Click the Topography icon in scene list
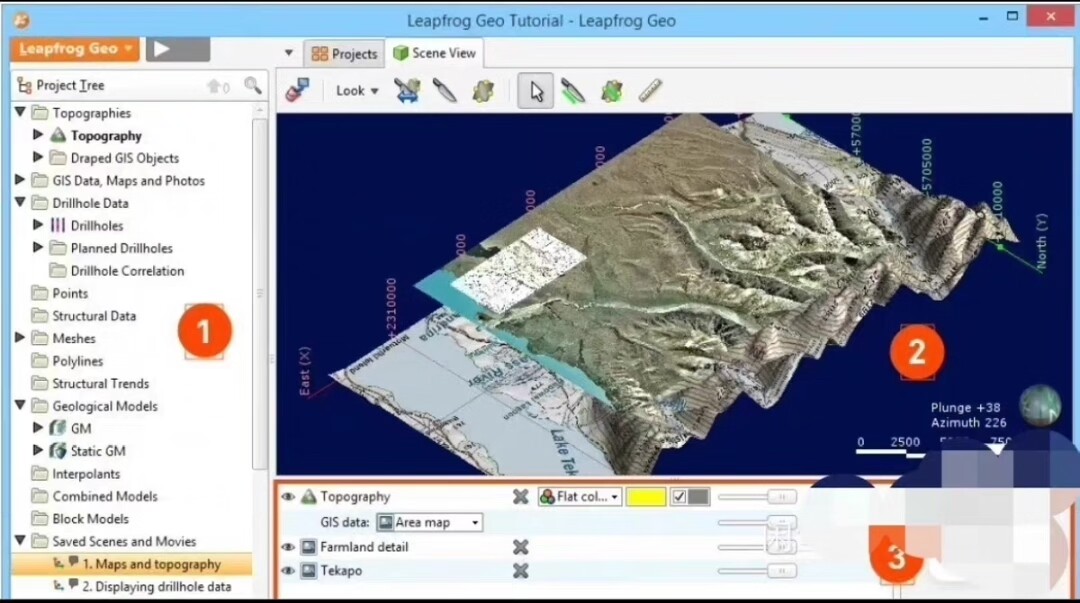 coord(309,496)
